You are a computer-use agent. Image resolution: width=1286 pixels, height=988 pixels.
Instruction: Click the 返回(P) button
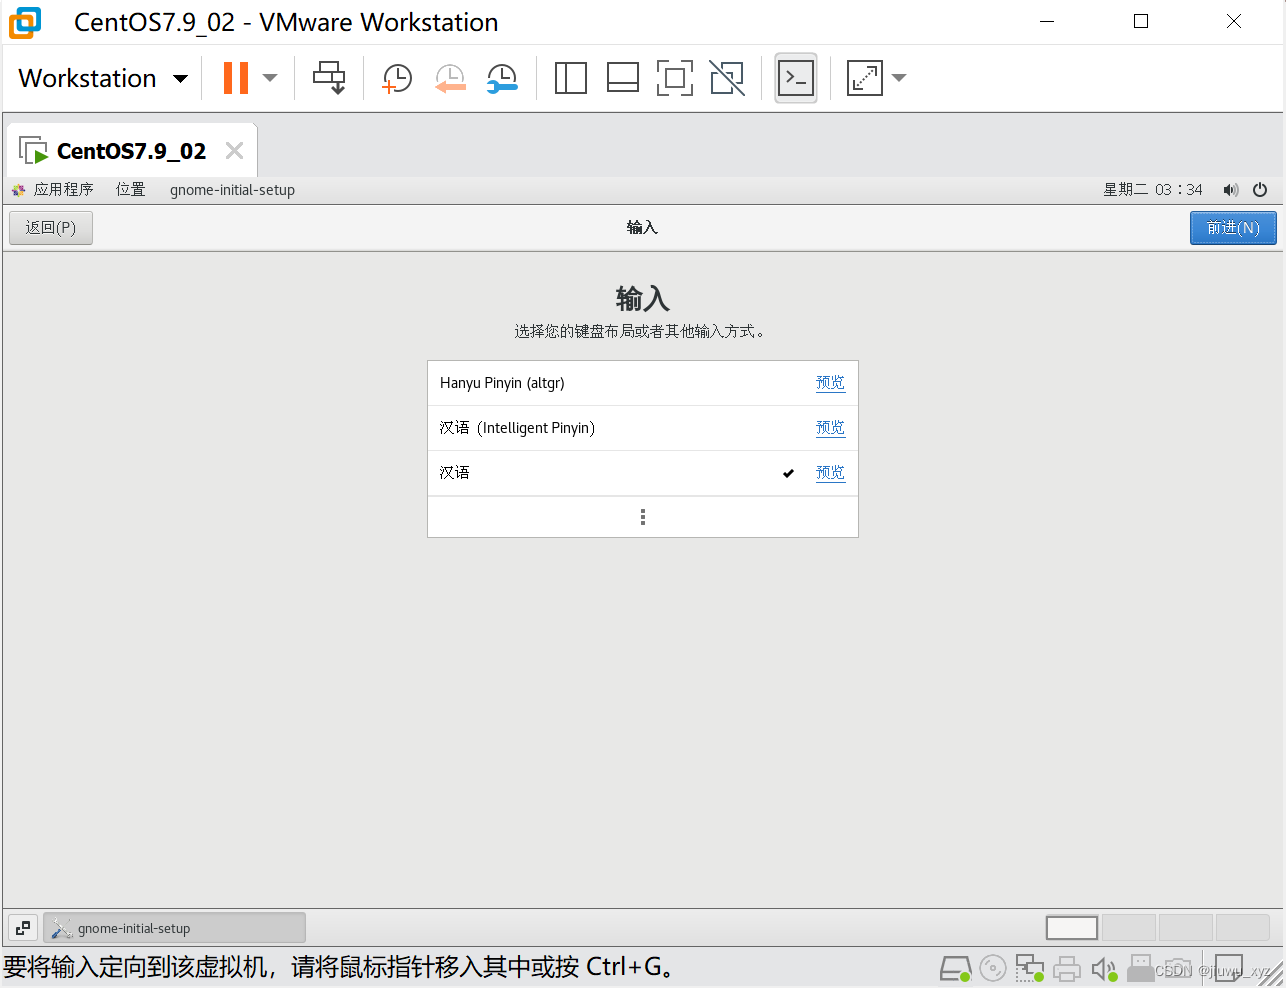pos(51,228)
